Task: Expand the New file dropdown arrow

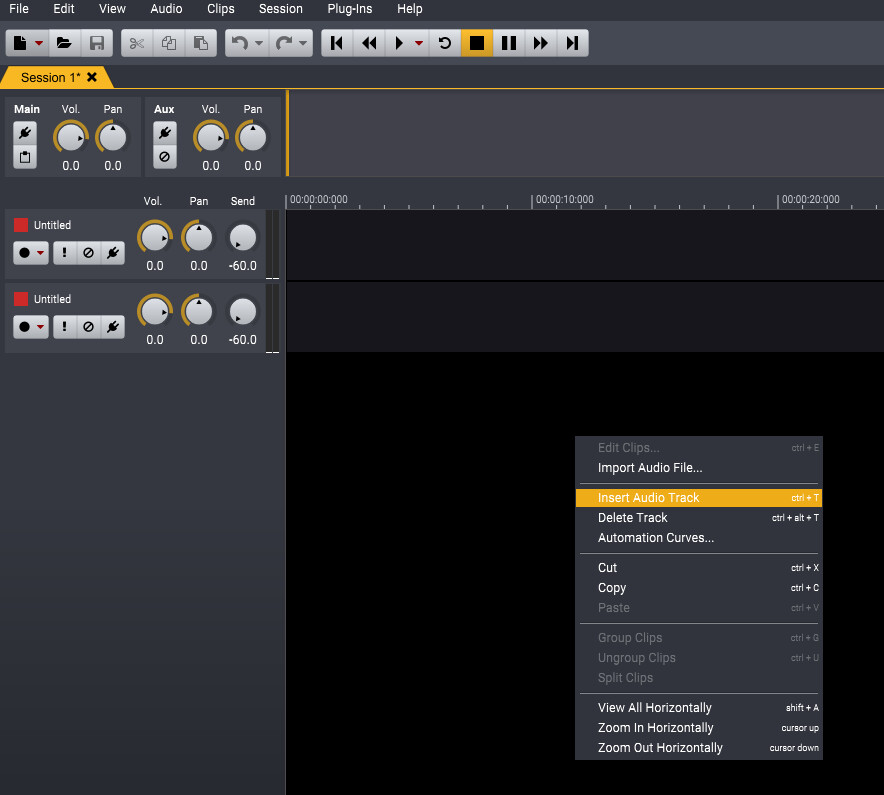Action: [x=39, y=43]
